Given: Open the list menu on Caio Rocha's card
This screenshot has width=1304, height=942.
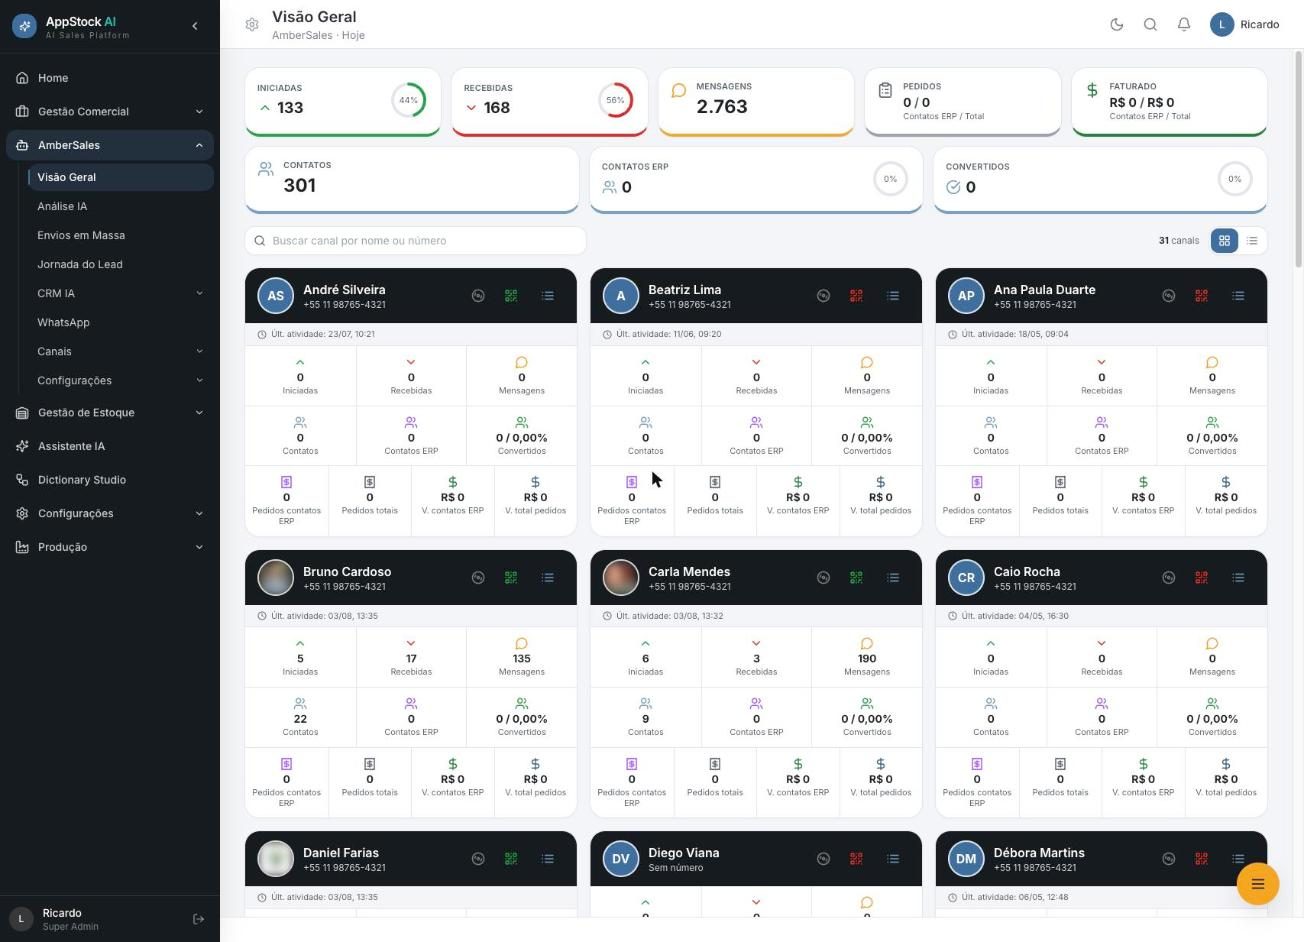Looking at the screenshot, I should [x=1238, y=578].
